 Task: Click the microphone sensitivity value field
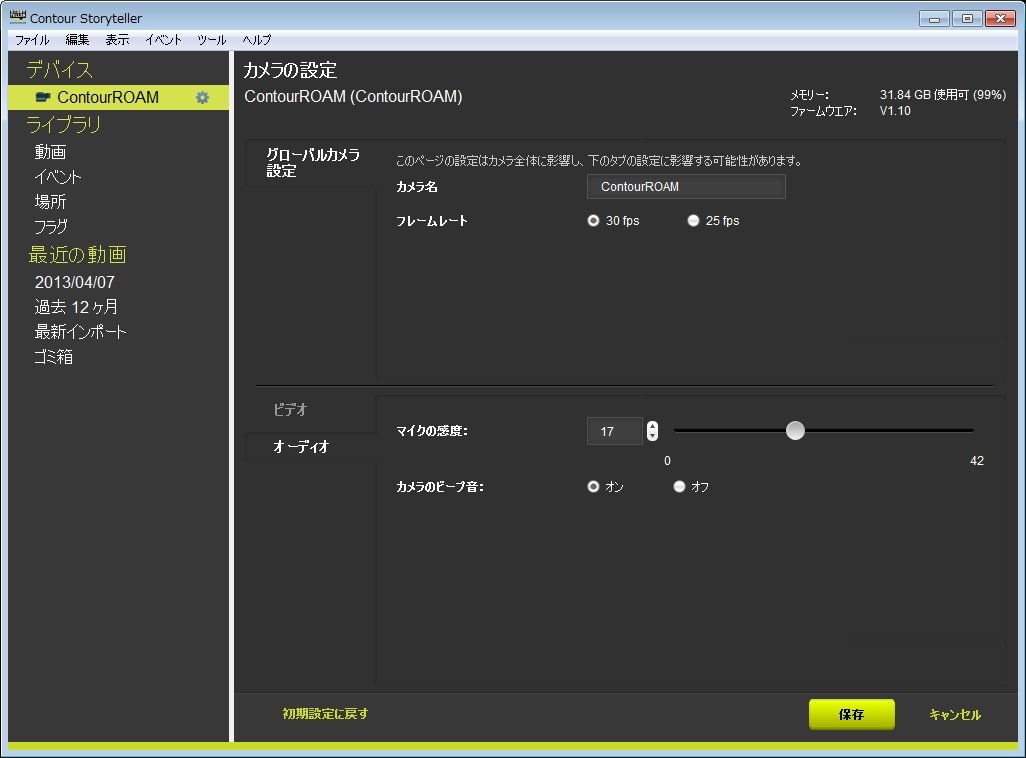pos(615,431)
